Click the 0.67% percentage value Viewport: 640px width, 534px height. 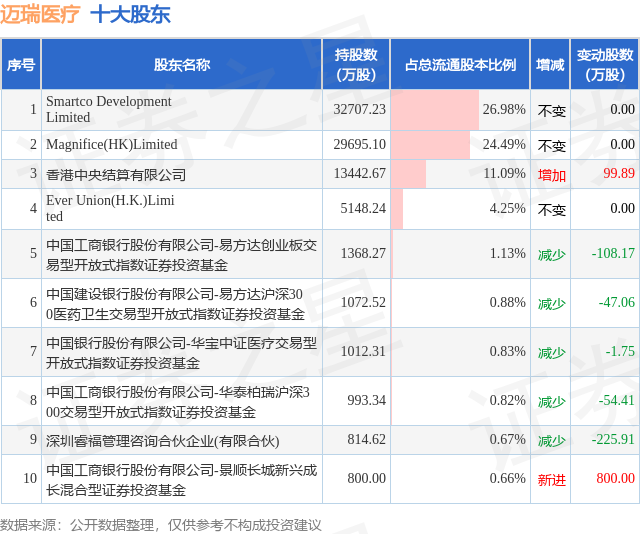507,439
